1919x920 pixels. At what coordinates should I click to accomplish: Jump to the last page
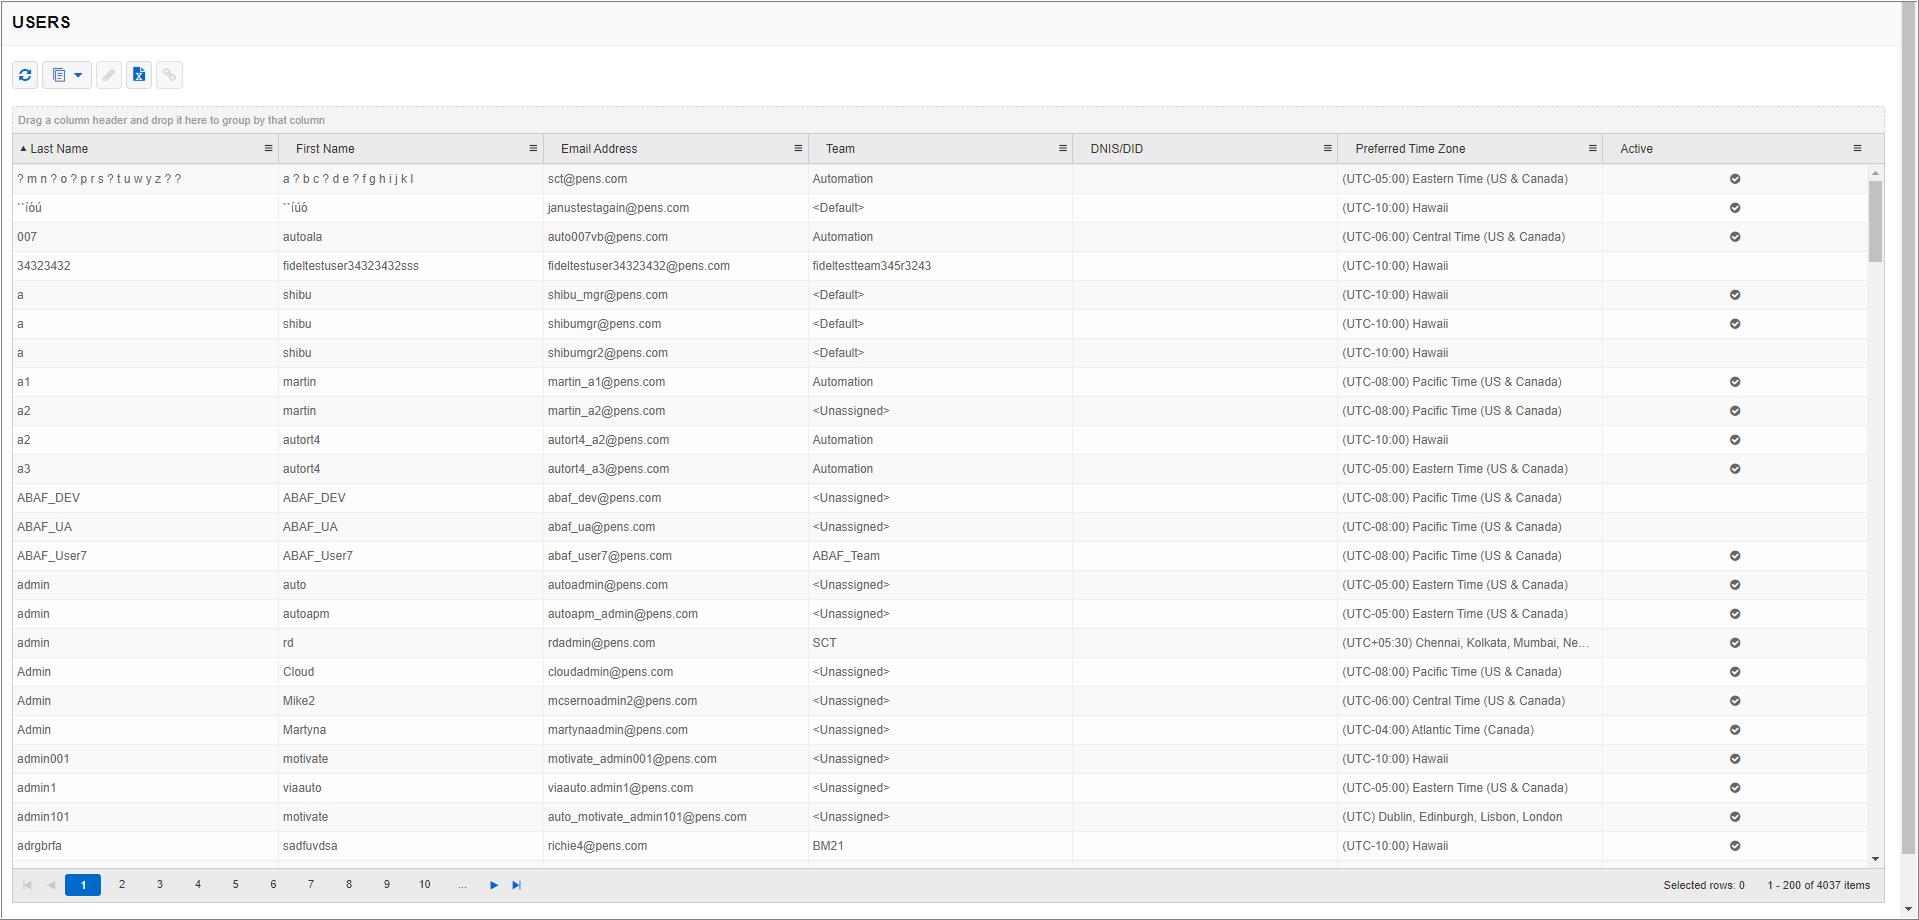517,885
